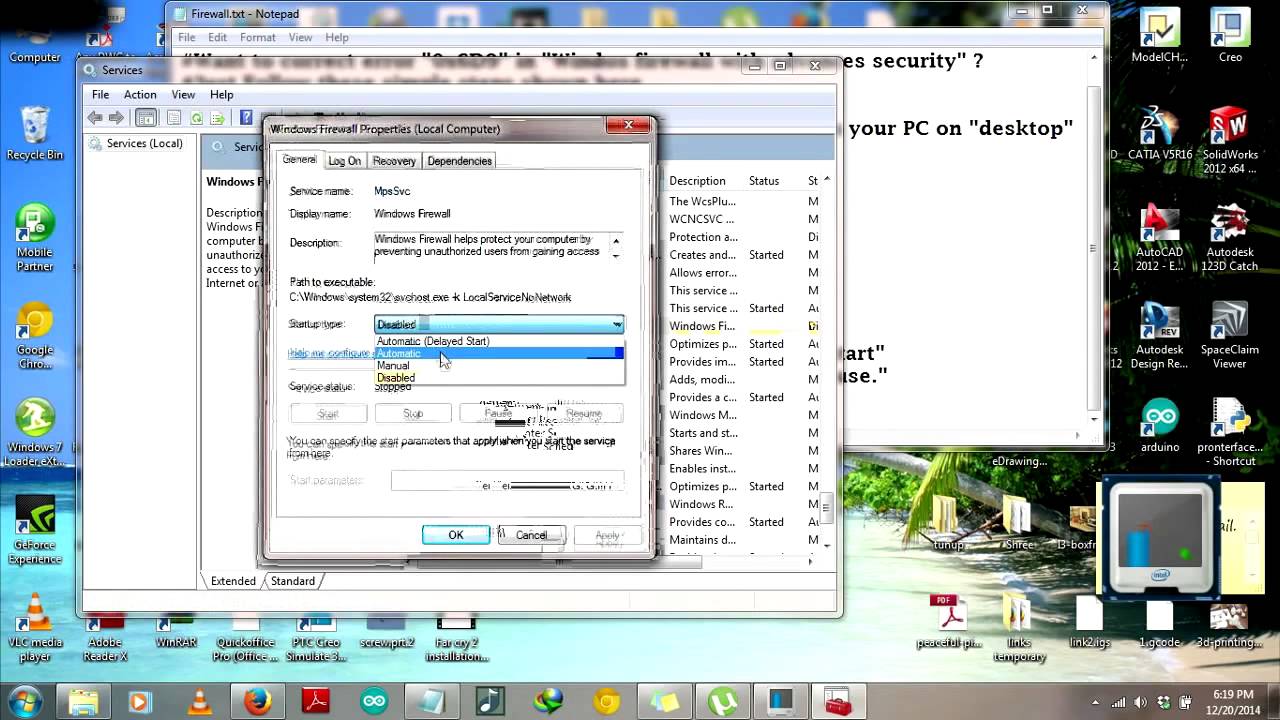Switch to Standard tab in Services
1280x720 pixels.
[292, 581]
